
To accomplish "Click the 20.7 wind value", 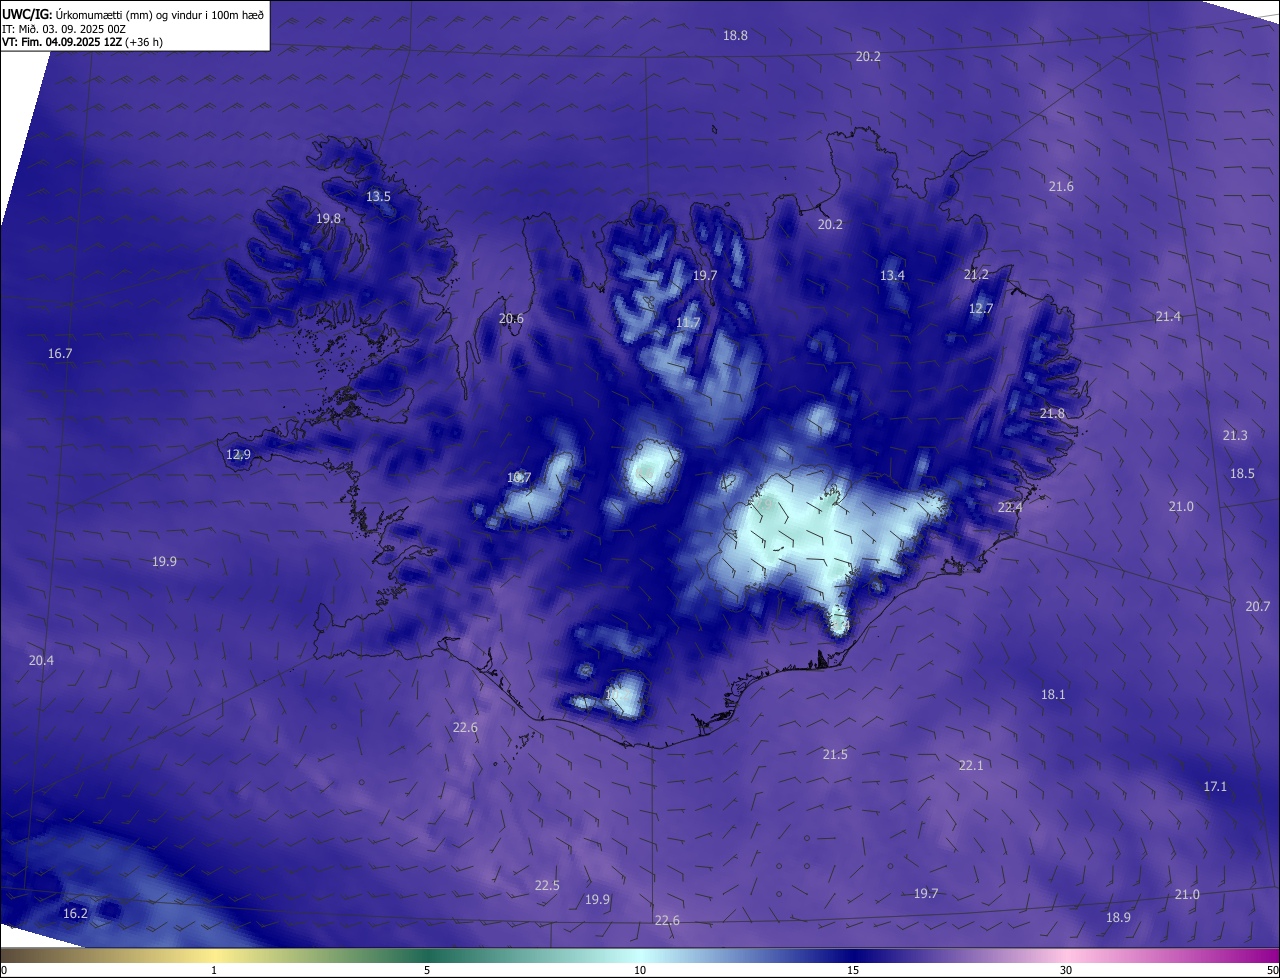I will (1257, 606).
